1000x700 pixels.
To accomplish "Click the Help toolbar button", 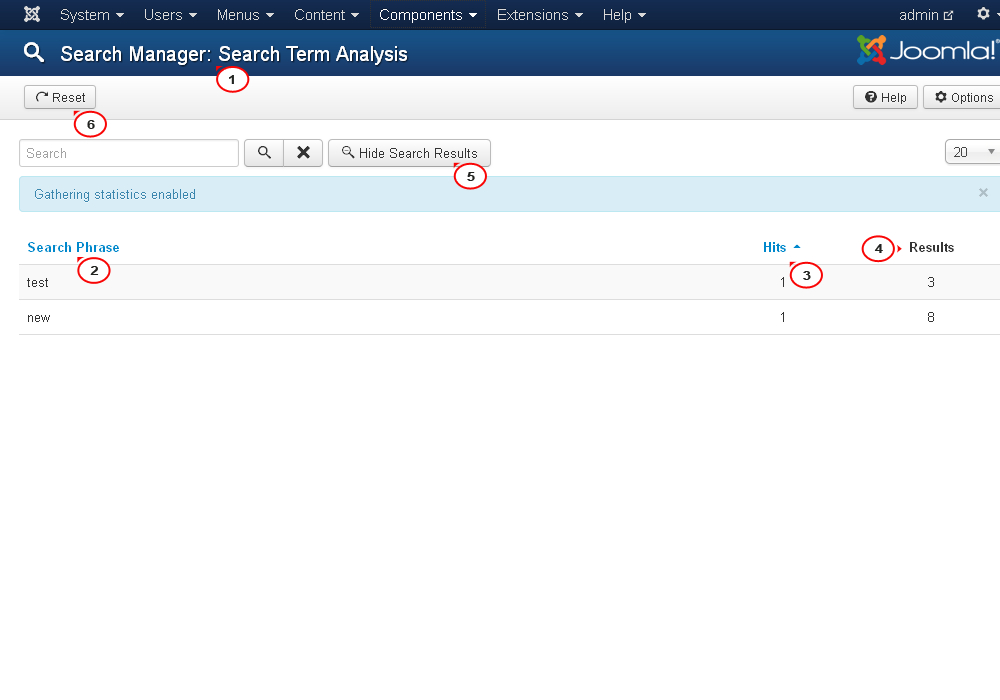I will [x=885, y=97].
